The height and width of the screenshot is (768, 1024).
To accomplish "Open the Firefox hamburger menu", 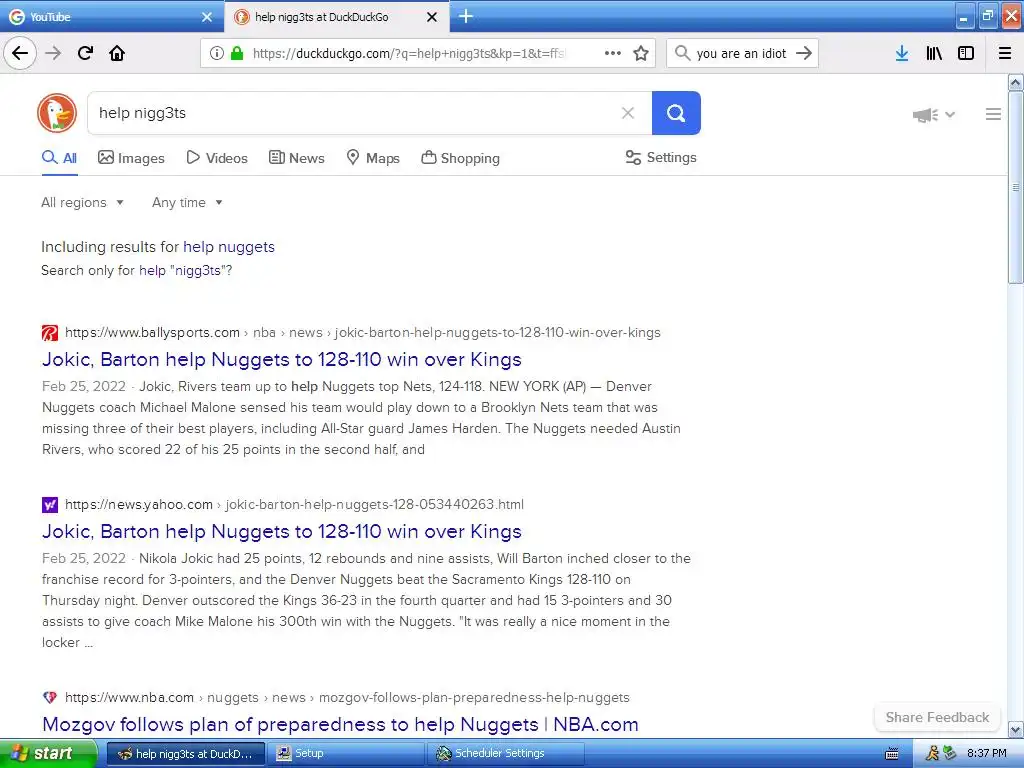I will [1005, 53].
